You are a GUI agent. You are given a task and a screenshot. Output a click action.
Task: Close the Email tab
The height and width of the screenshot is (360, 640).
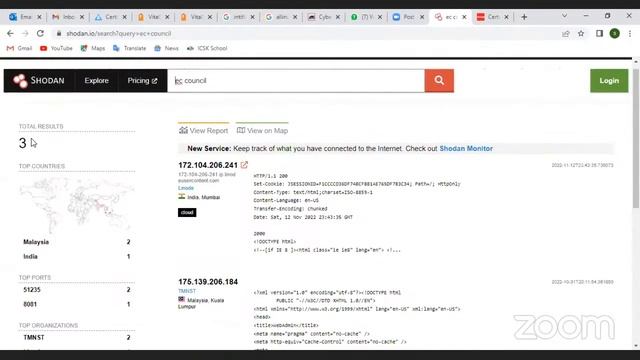coord(39,17)
